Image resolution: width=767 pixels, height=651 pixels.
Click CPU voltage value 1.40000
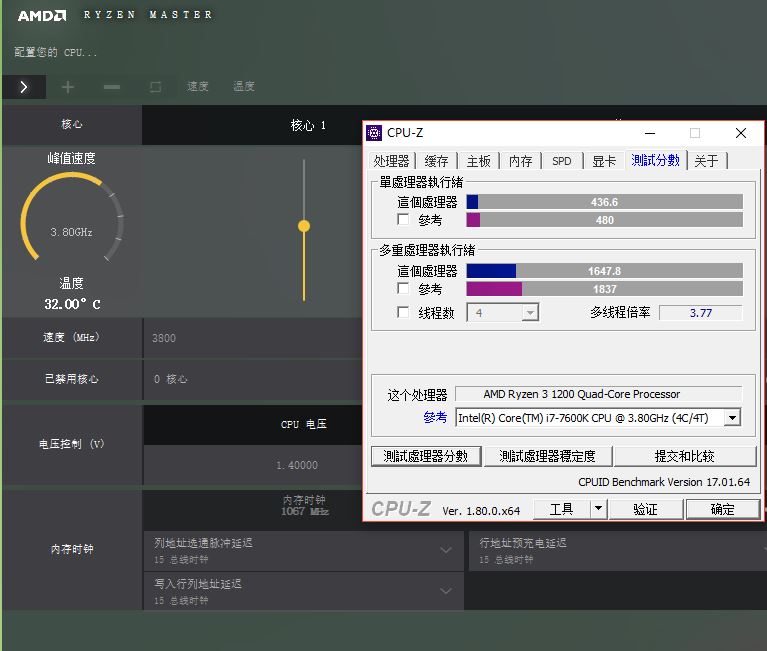pos(297,465)
